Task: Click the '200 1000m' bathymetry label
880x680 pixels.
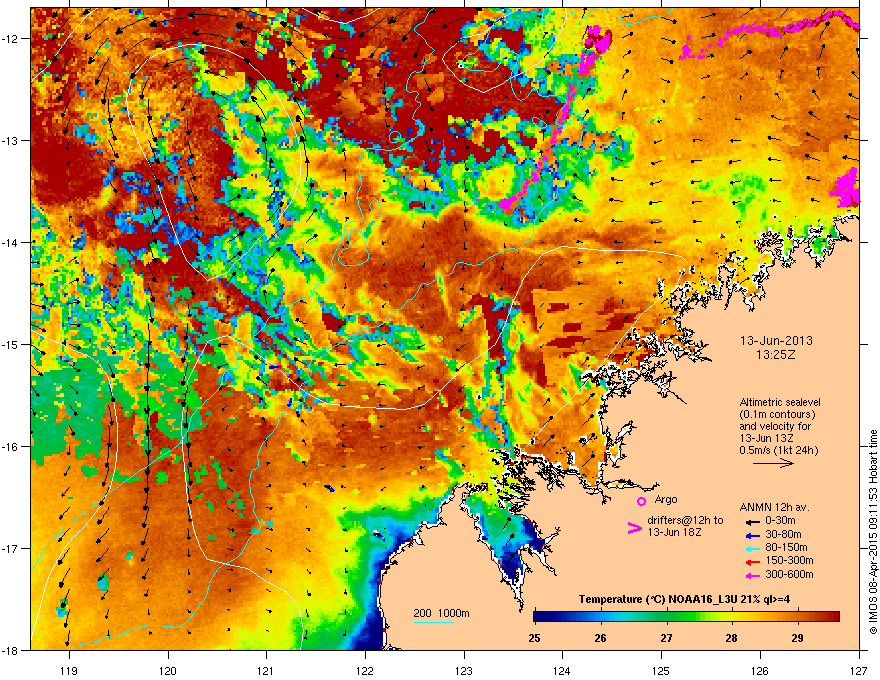Action: pyautogui.click(x=441, y=613)
